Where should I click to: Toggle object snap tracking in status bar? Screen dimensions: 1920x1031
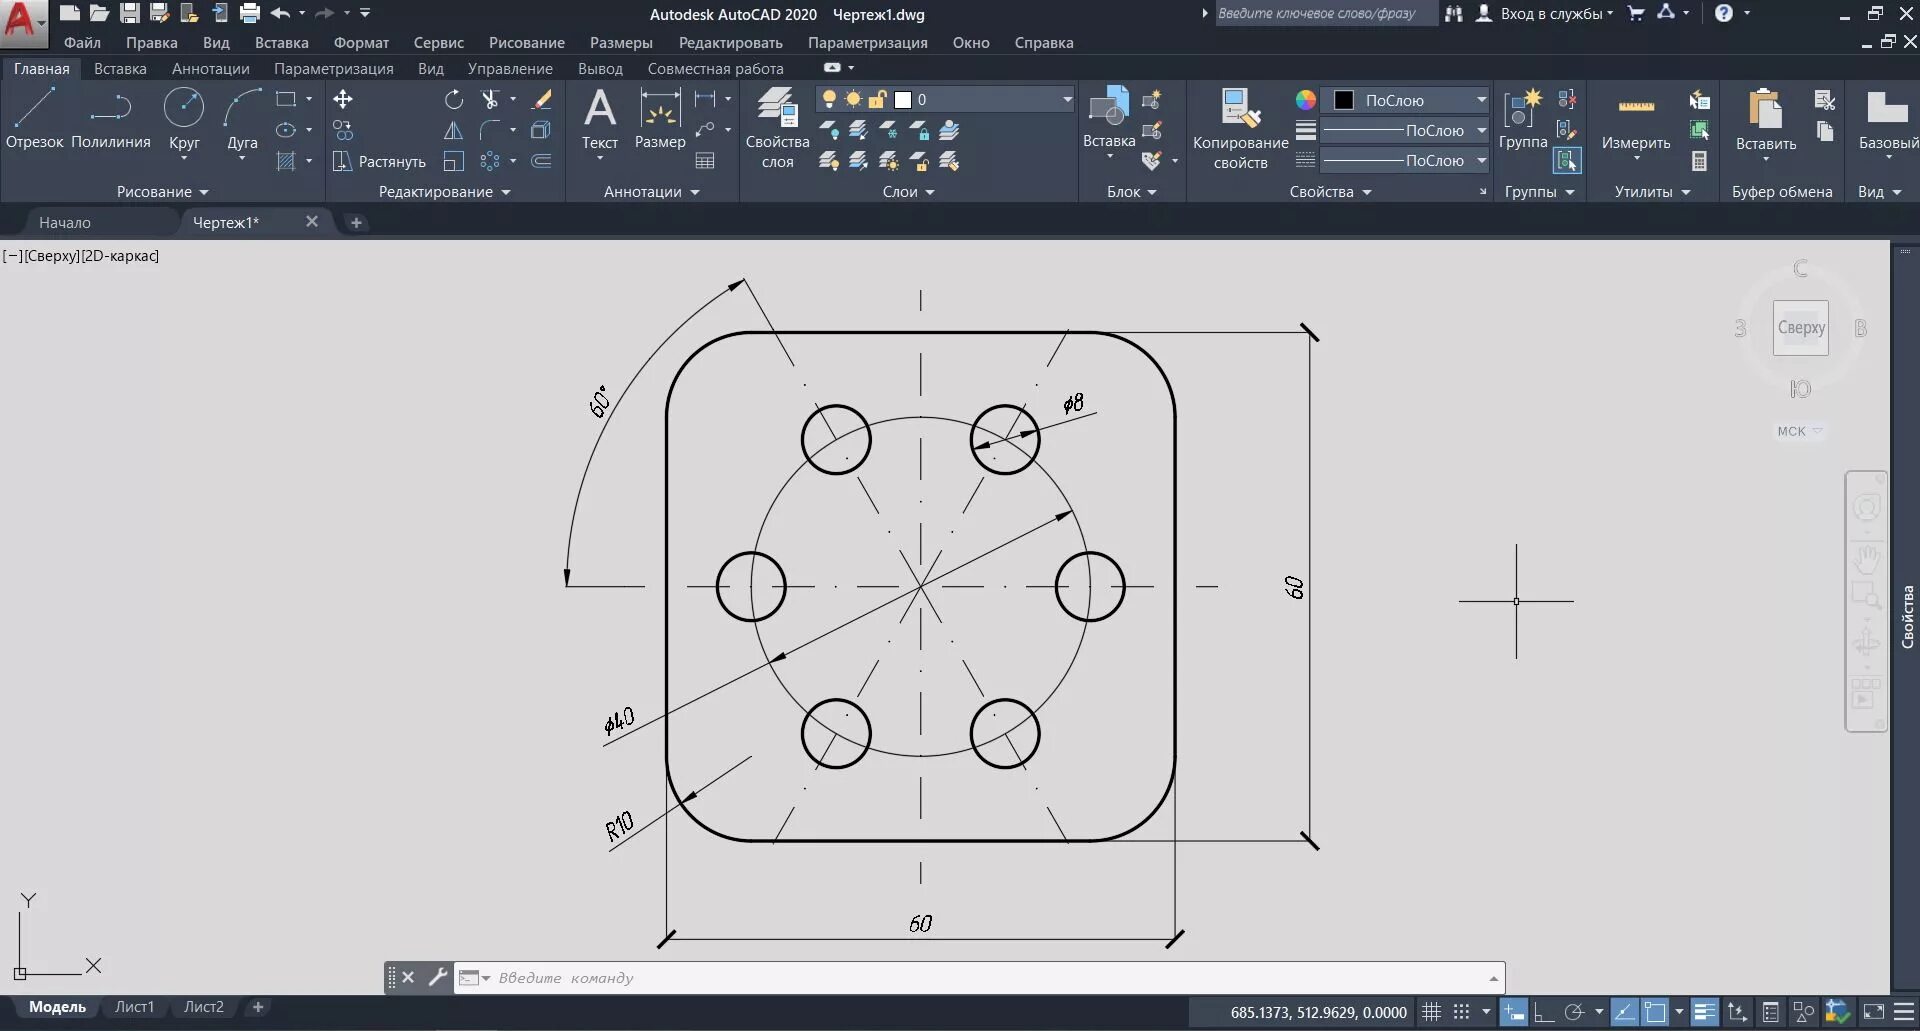[1625, 1012]
